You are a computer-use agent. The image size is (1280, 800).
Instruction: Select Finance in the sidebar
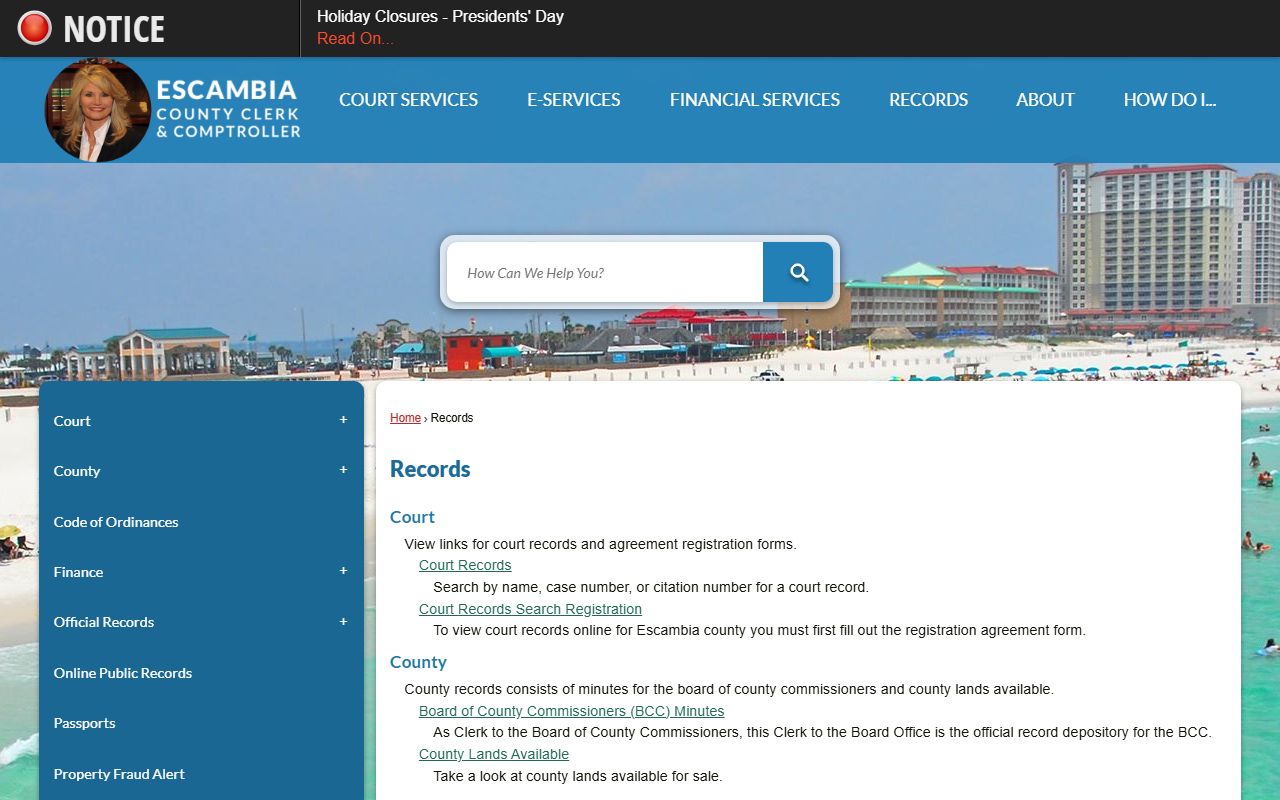pos(78,572)
